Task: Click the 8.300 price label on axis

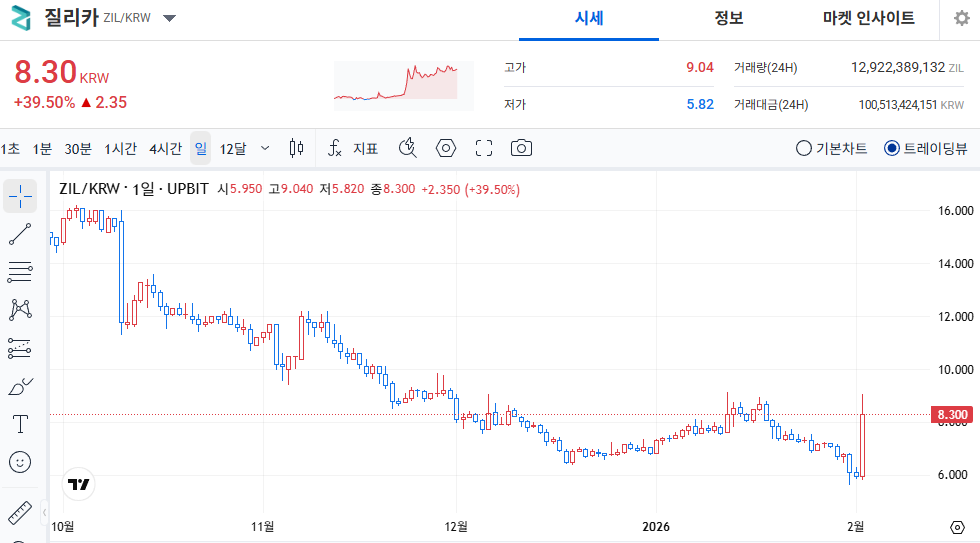Action: (x=951, y=414)
